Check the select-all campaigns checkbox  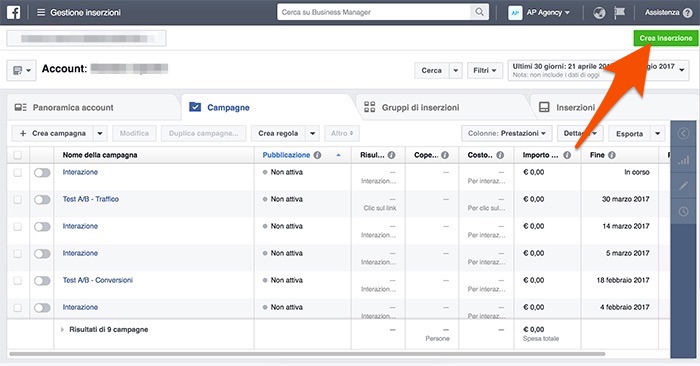coord(17,155)
